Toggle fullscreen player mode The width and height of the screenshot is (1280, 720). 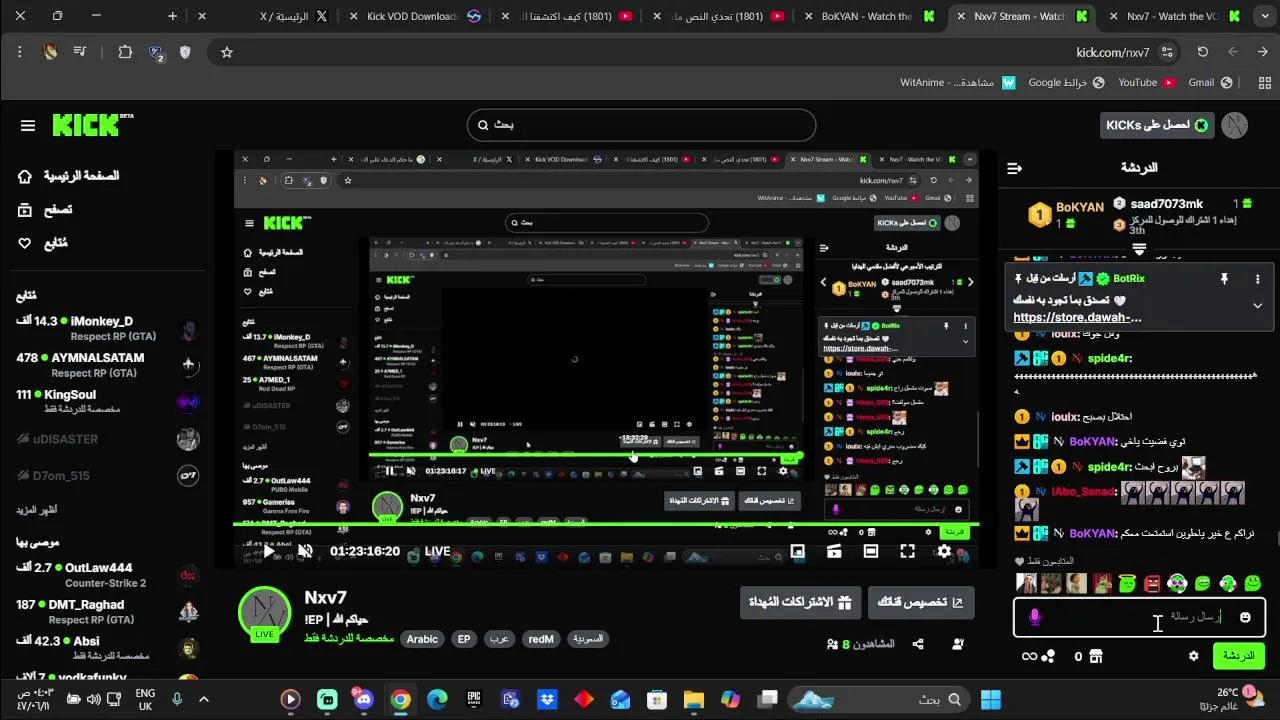point(907,551)
